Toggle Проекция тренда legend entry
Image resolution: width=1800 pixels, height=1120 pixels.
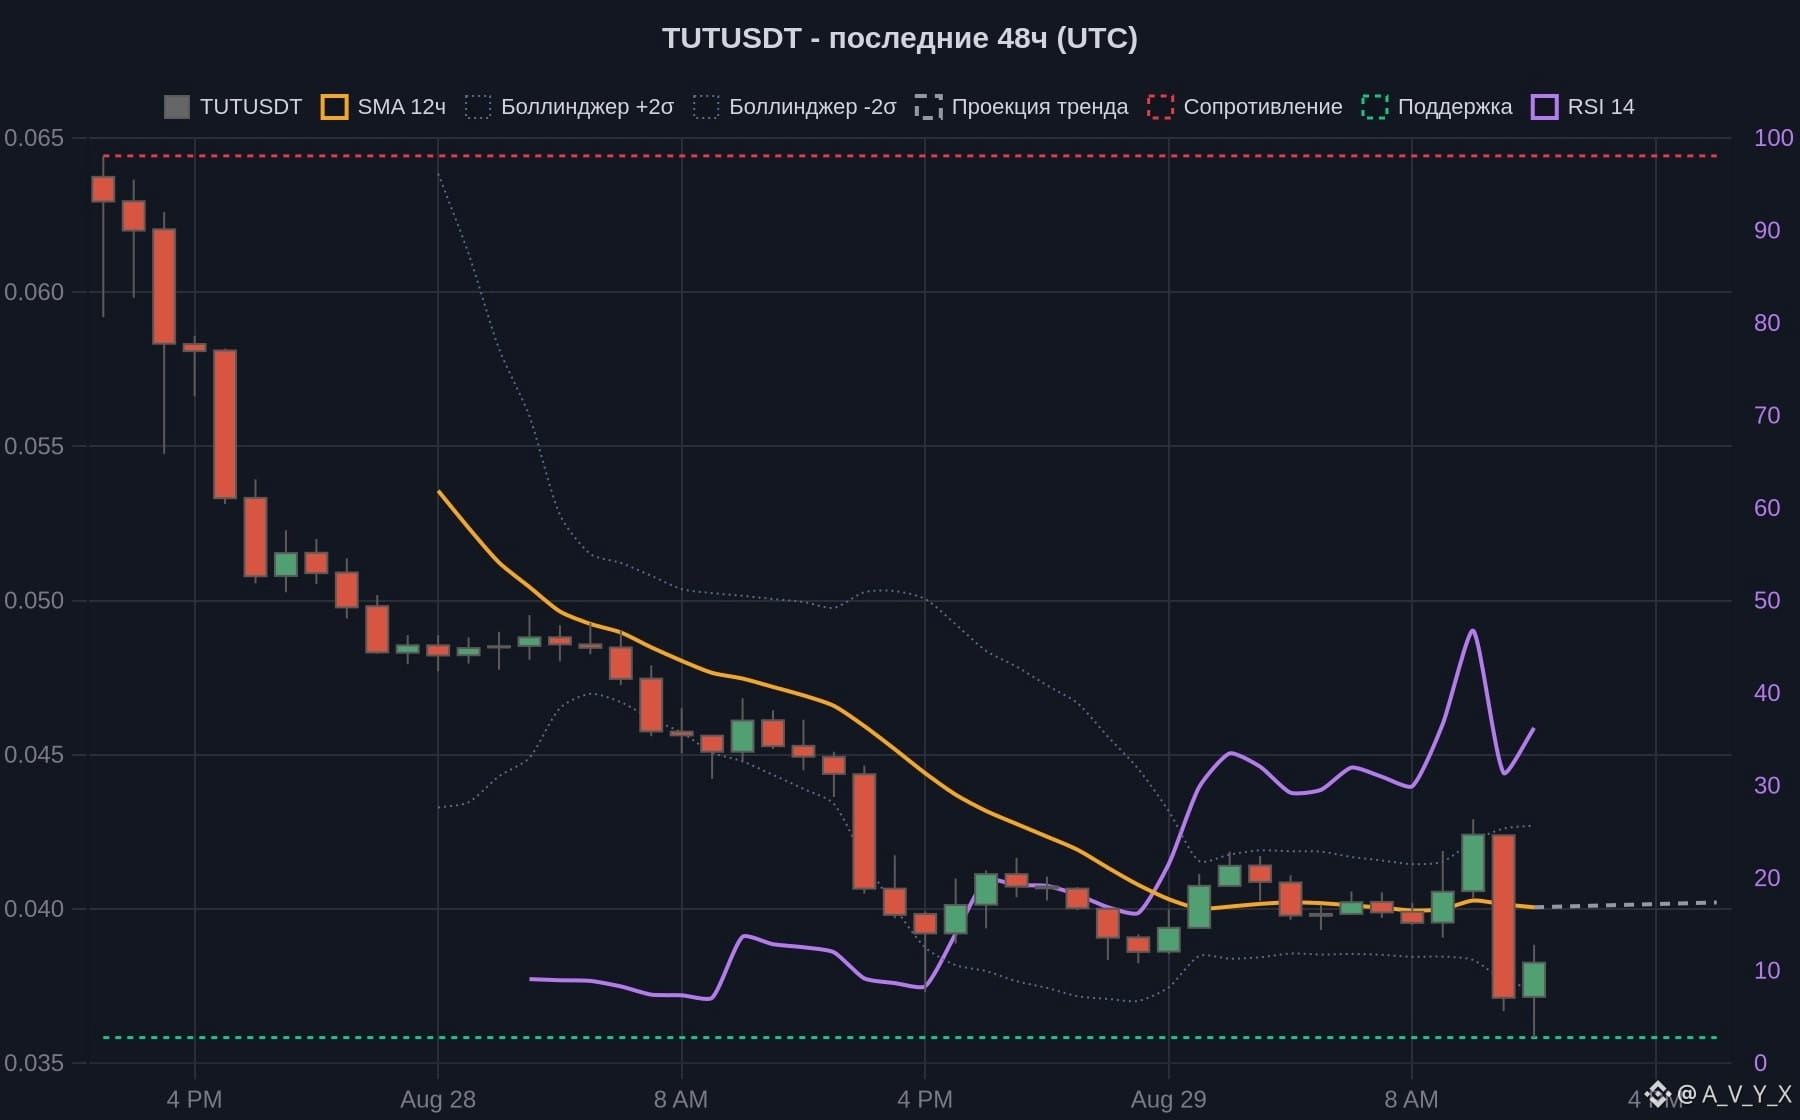(x=1021, y=107)
